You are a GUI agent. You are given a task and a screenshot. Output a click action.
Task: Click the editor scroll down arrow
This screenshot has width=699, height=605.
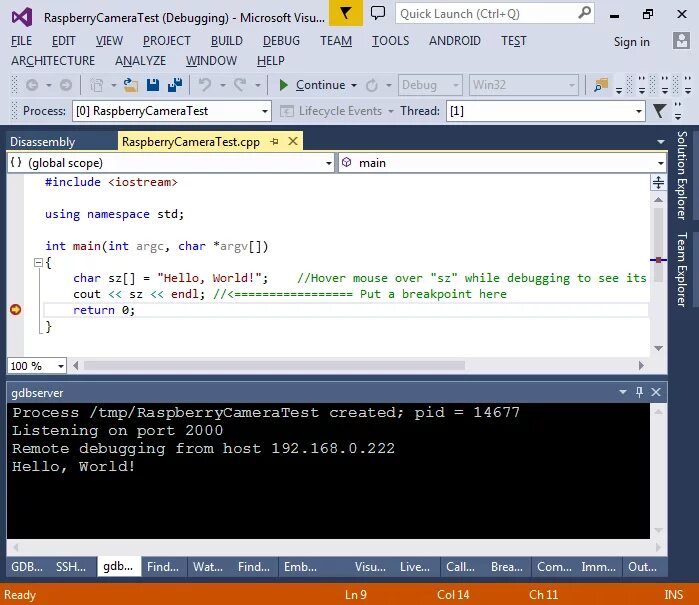pos(658,348)
